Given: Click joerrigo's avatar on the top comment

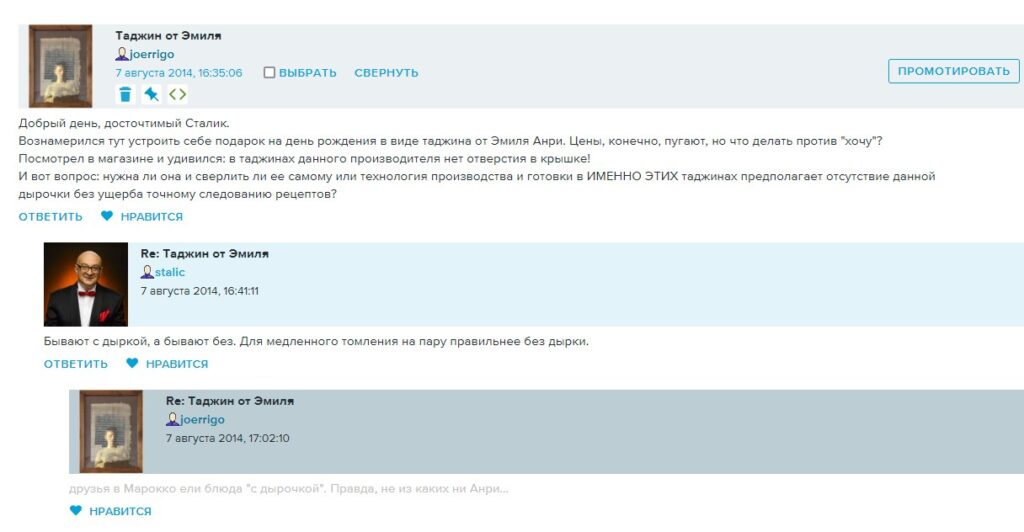Looking at the screenshot, I should [x=60, y=66].
